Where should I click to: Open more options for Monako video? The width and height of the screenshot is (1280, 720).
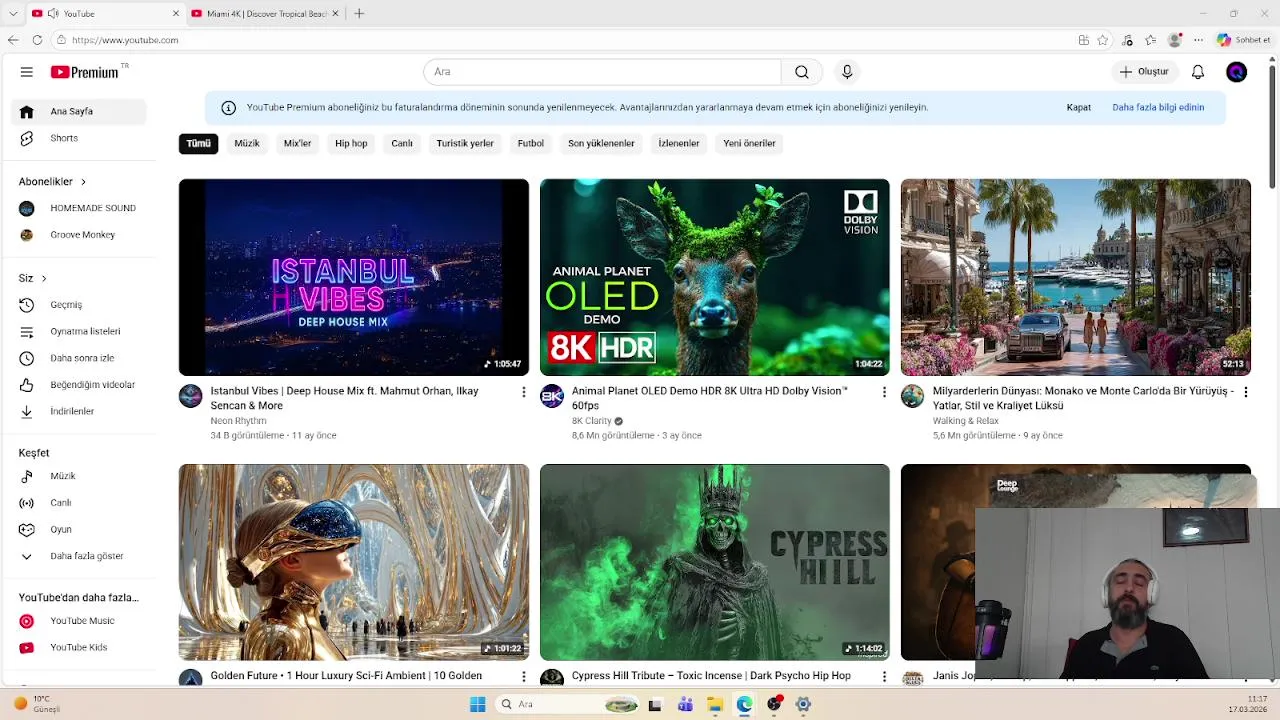point(1245,392)
